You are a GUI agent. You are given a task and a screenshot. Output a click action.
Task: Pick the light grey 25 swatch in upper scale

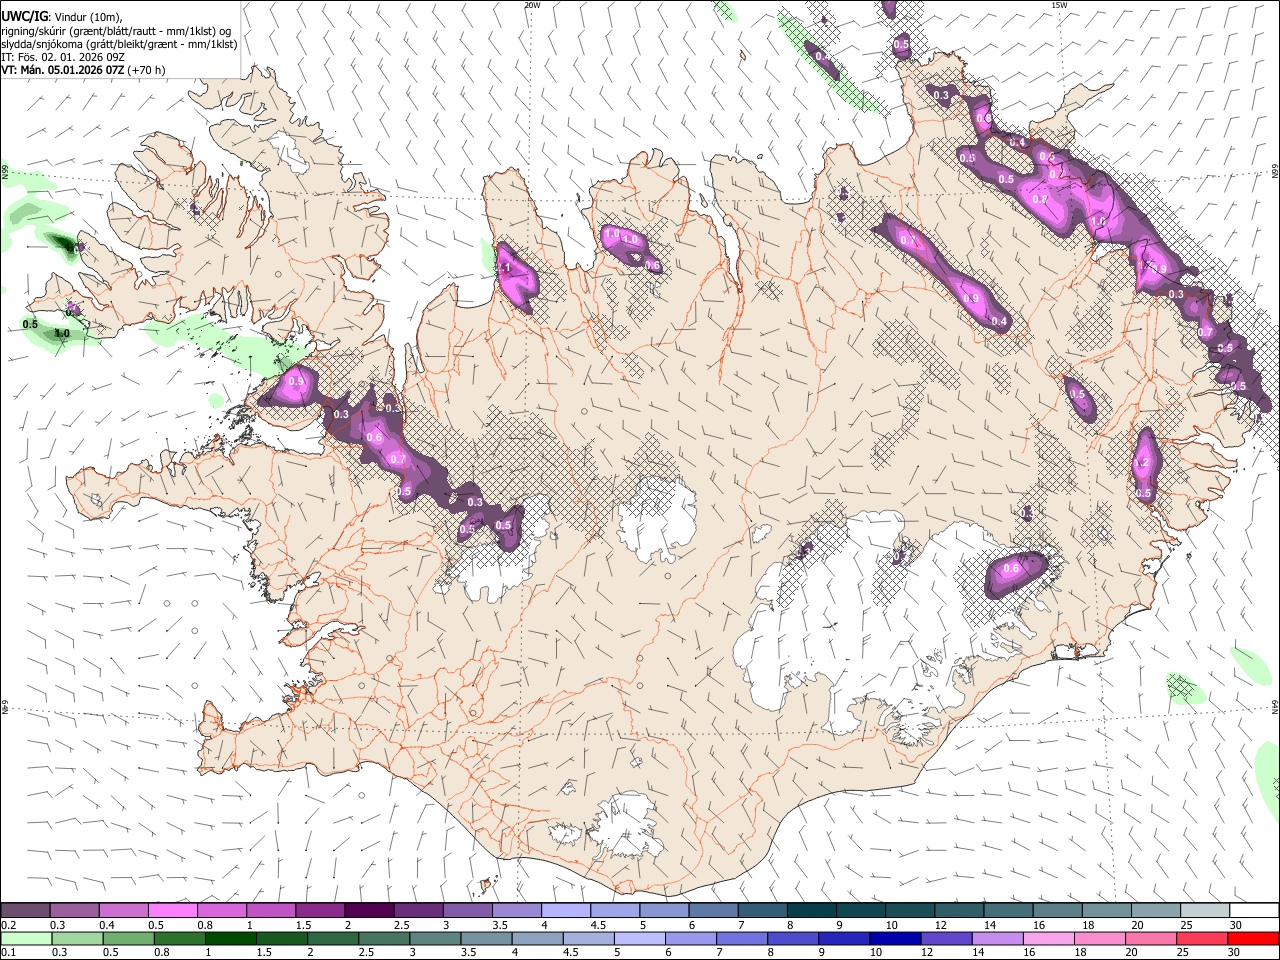(1205, 911)
